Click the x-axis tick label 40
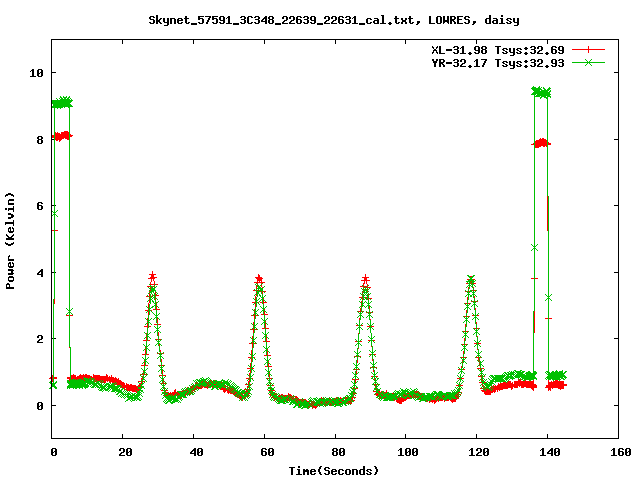Viewport: 640px width, 480px height. pyautogui.click(x=196, y=452)
